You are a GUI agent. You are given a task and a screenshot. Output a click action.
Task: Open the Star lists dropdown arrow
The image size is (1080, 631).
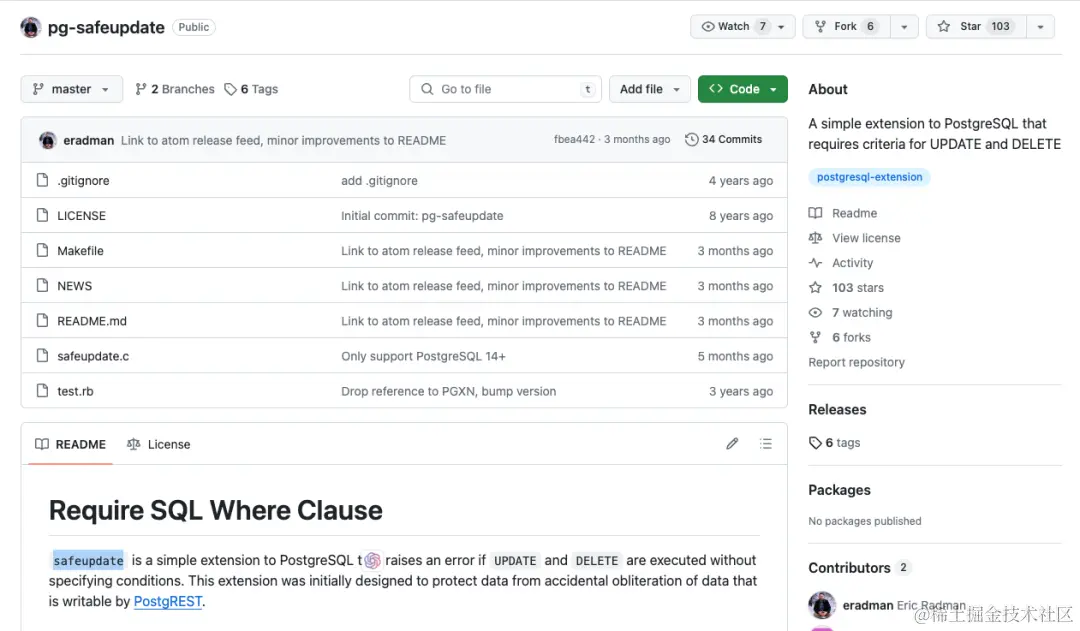coord(1040,27)
